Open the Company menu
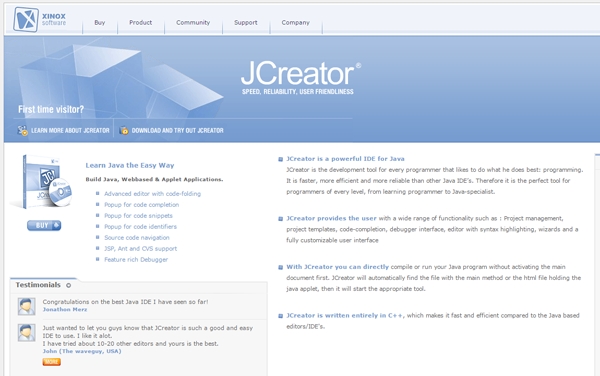Viewport: 600px width, 376px height. 295,23
